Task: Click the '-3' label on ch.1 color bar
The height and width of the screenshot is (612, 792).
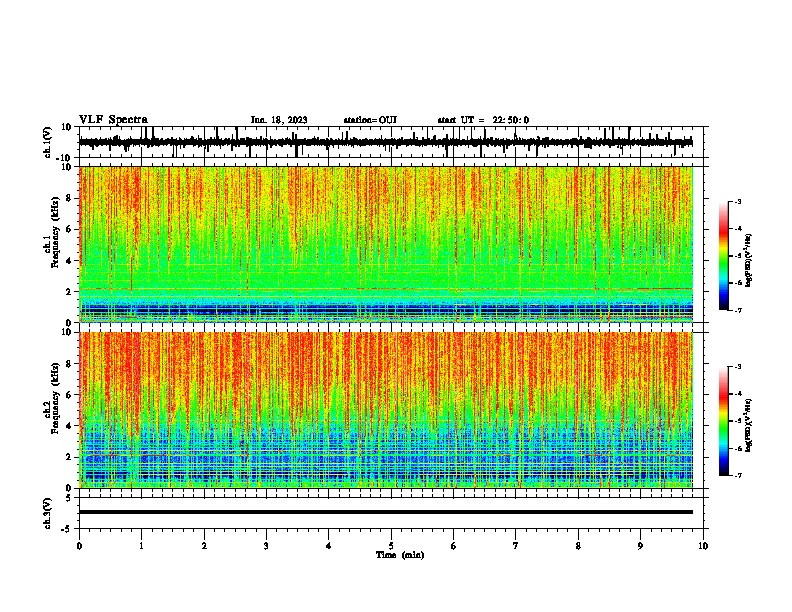Action: pos(738,201)
